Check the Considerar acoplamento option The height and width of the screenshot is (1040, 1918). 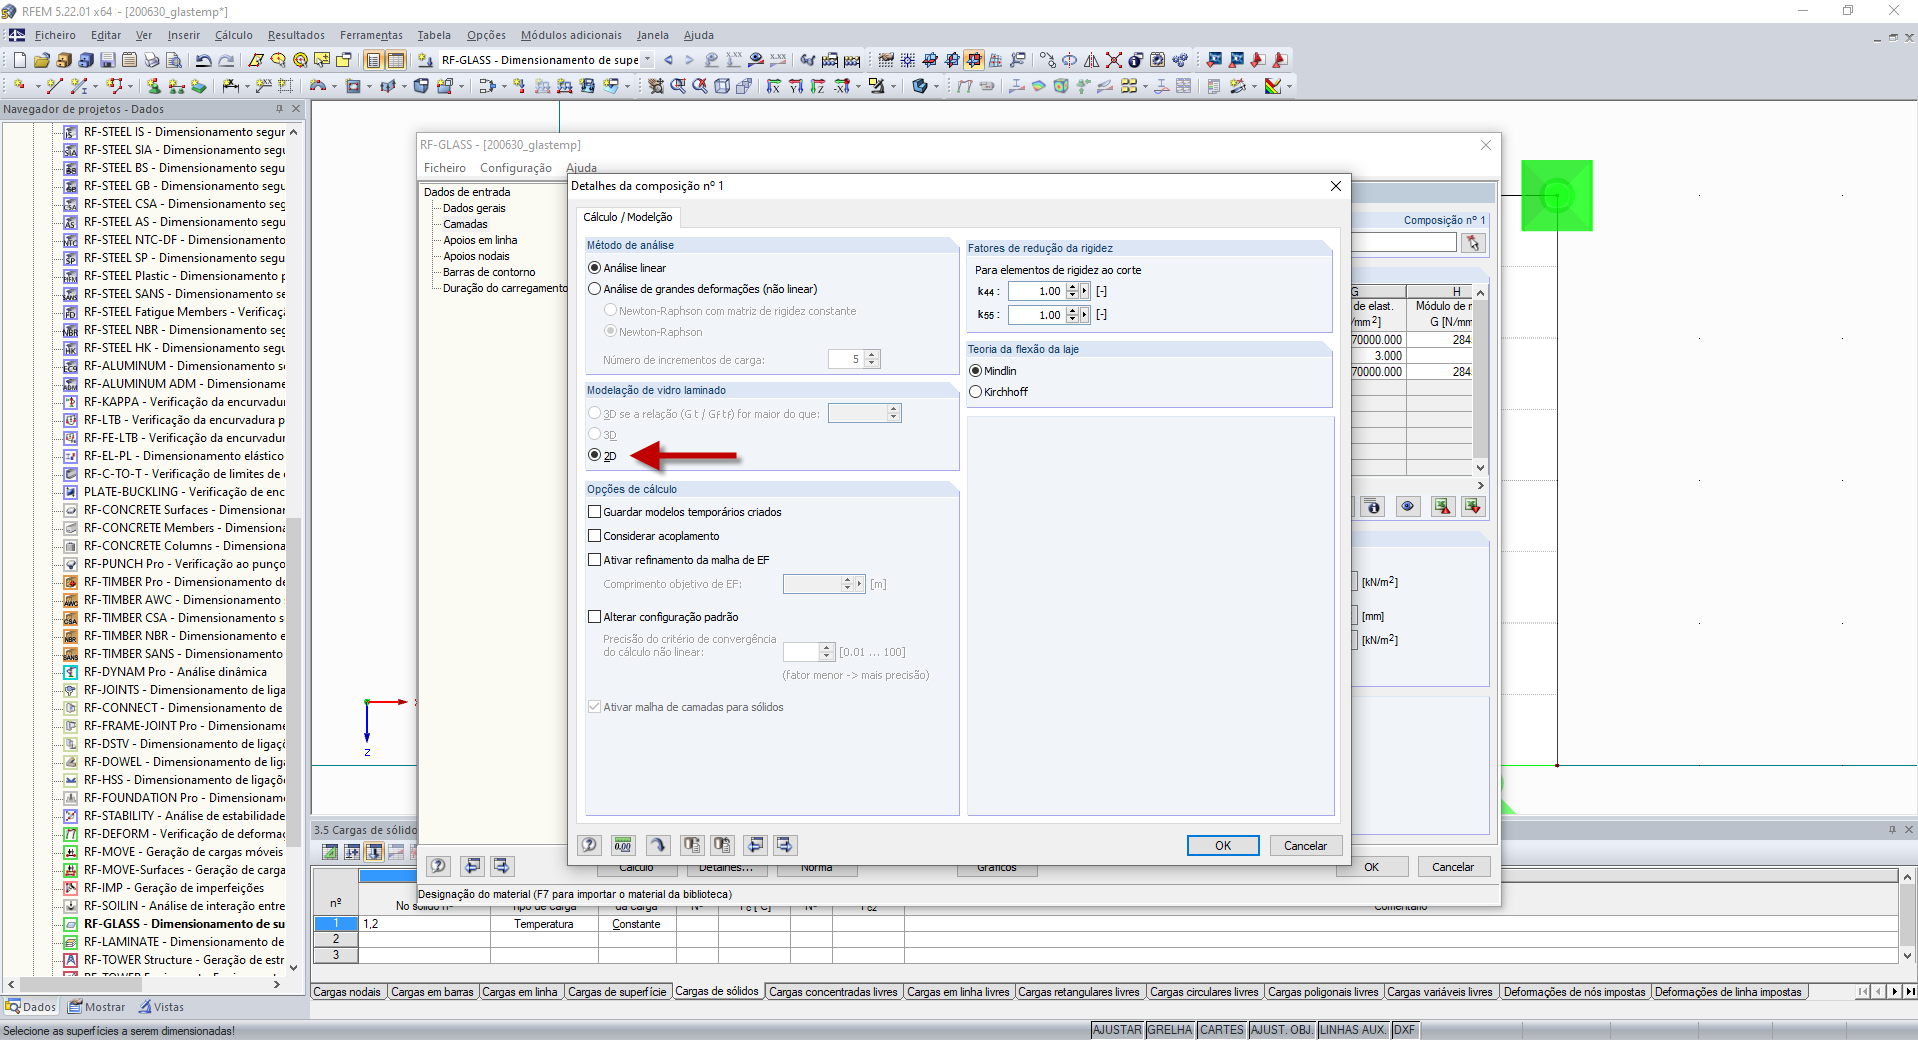pos(654,536)
